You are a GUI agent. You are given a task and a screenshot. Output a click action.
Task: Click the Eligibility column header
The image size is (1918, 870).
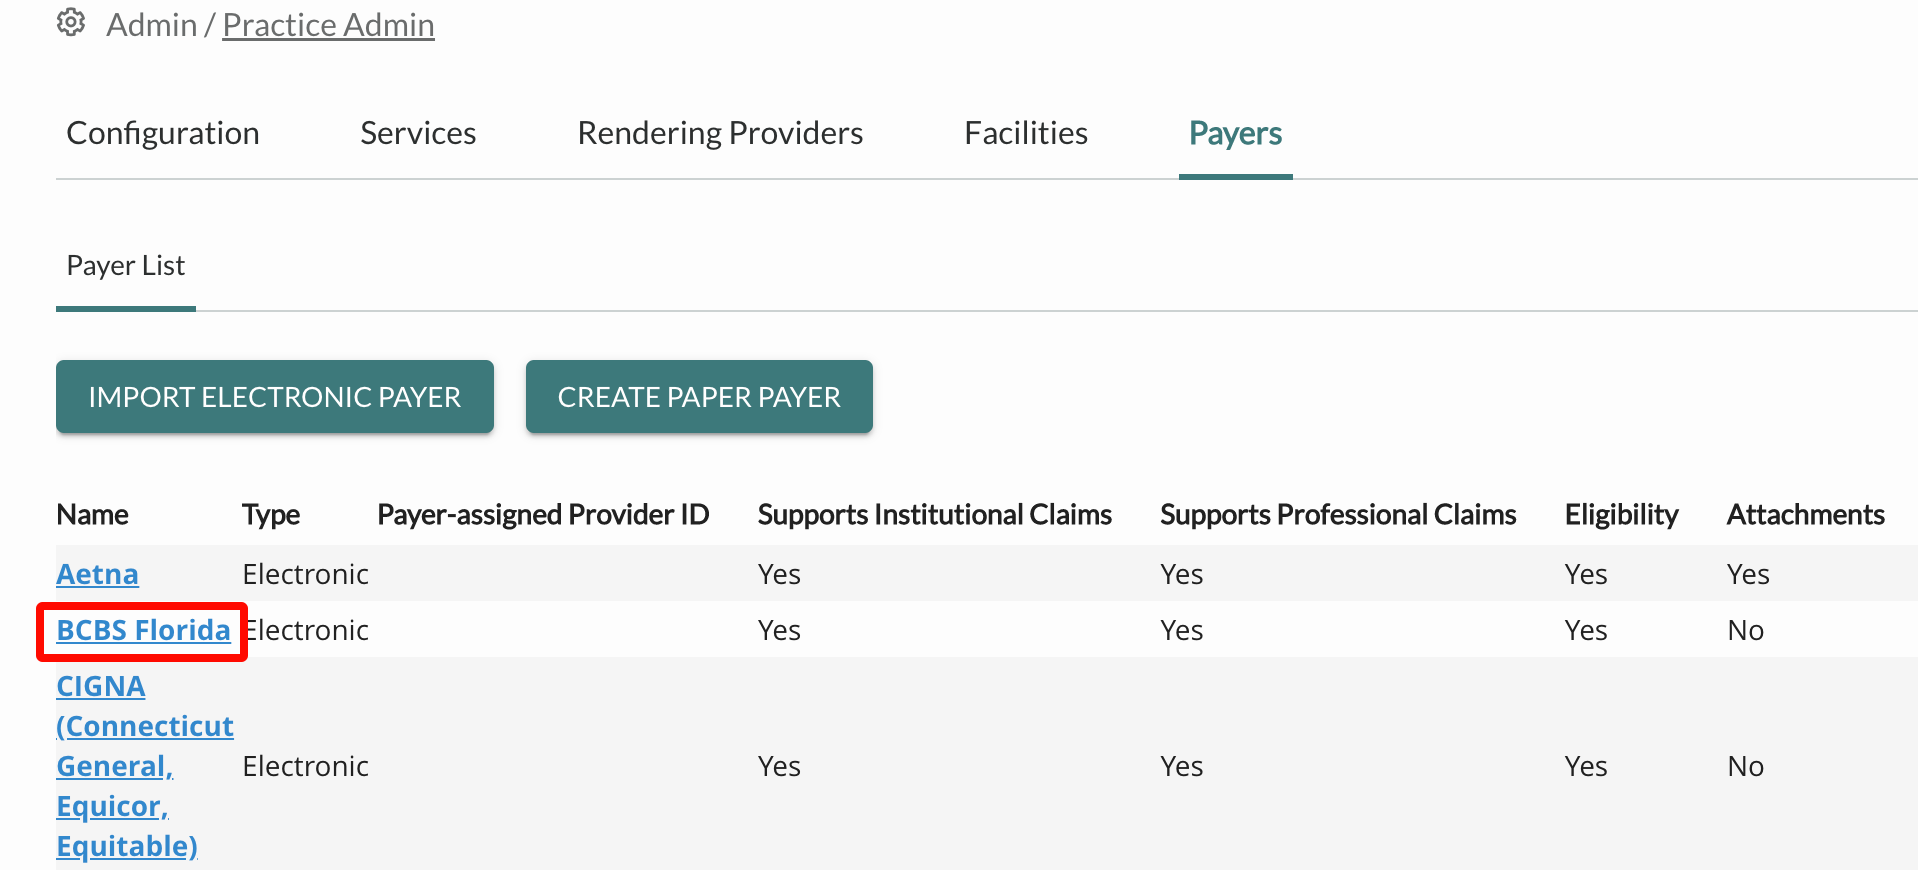point(1621,515)
